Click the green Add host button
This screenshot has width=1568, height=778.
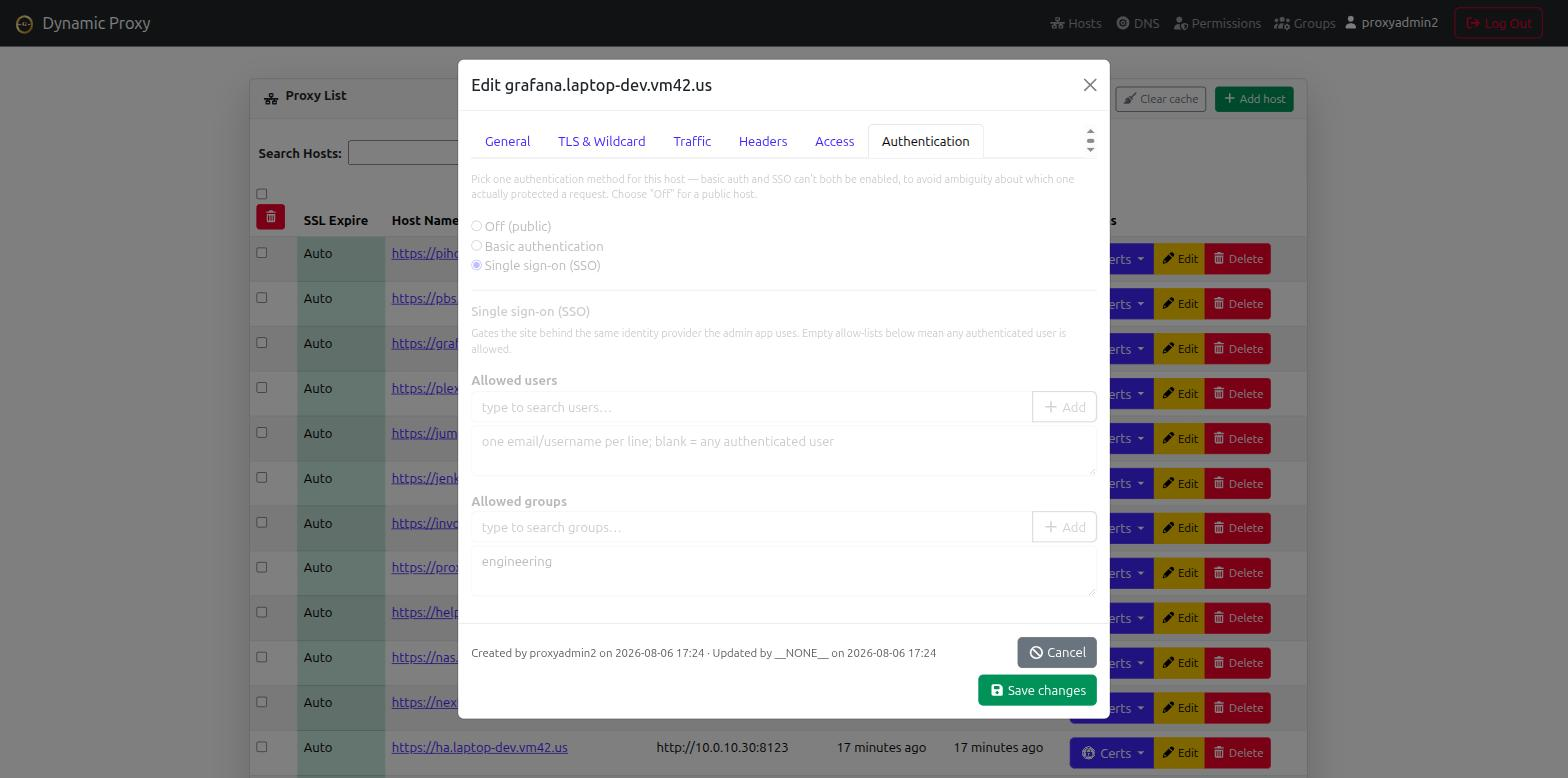click(1254, 99)
